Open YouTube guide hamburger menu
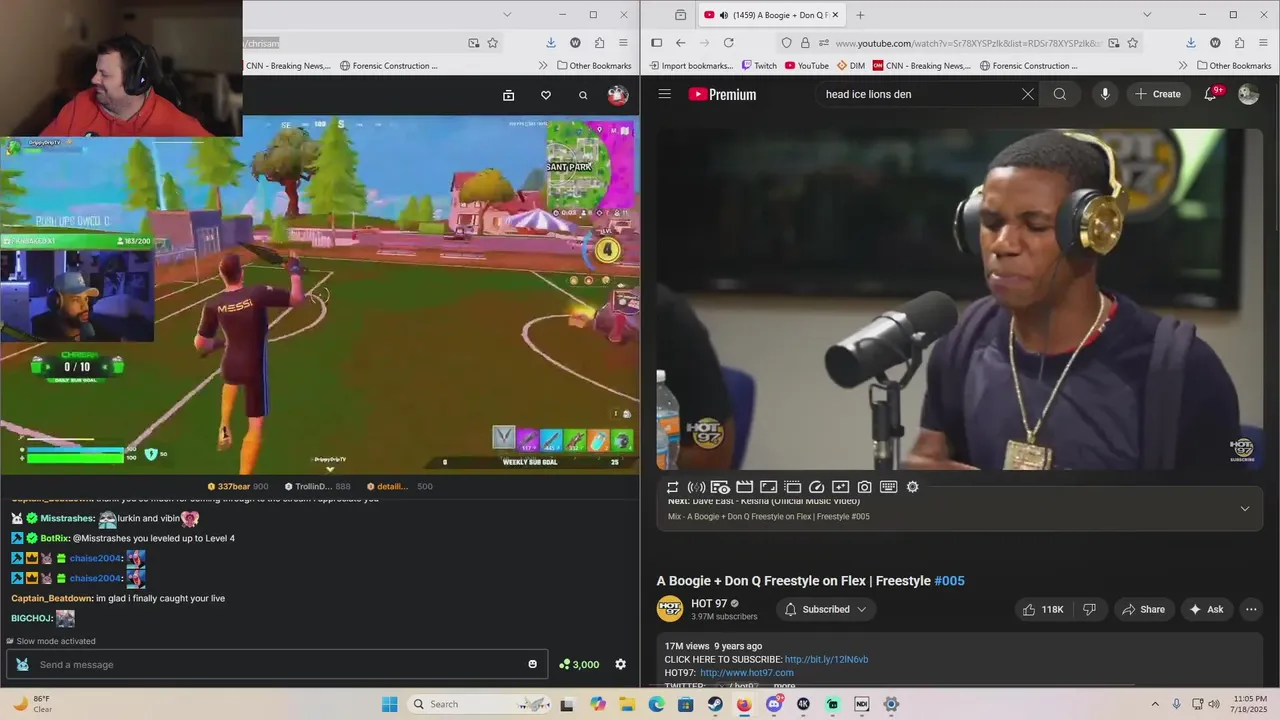1280x720 pixels. (x=664, y=94)
